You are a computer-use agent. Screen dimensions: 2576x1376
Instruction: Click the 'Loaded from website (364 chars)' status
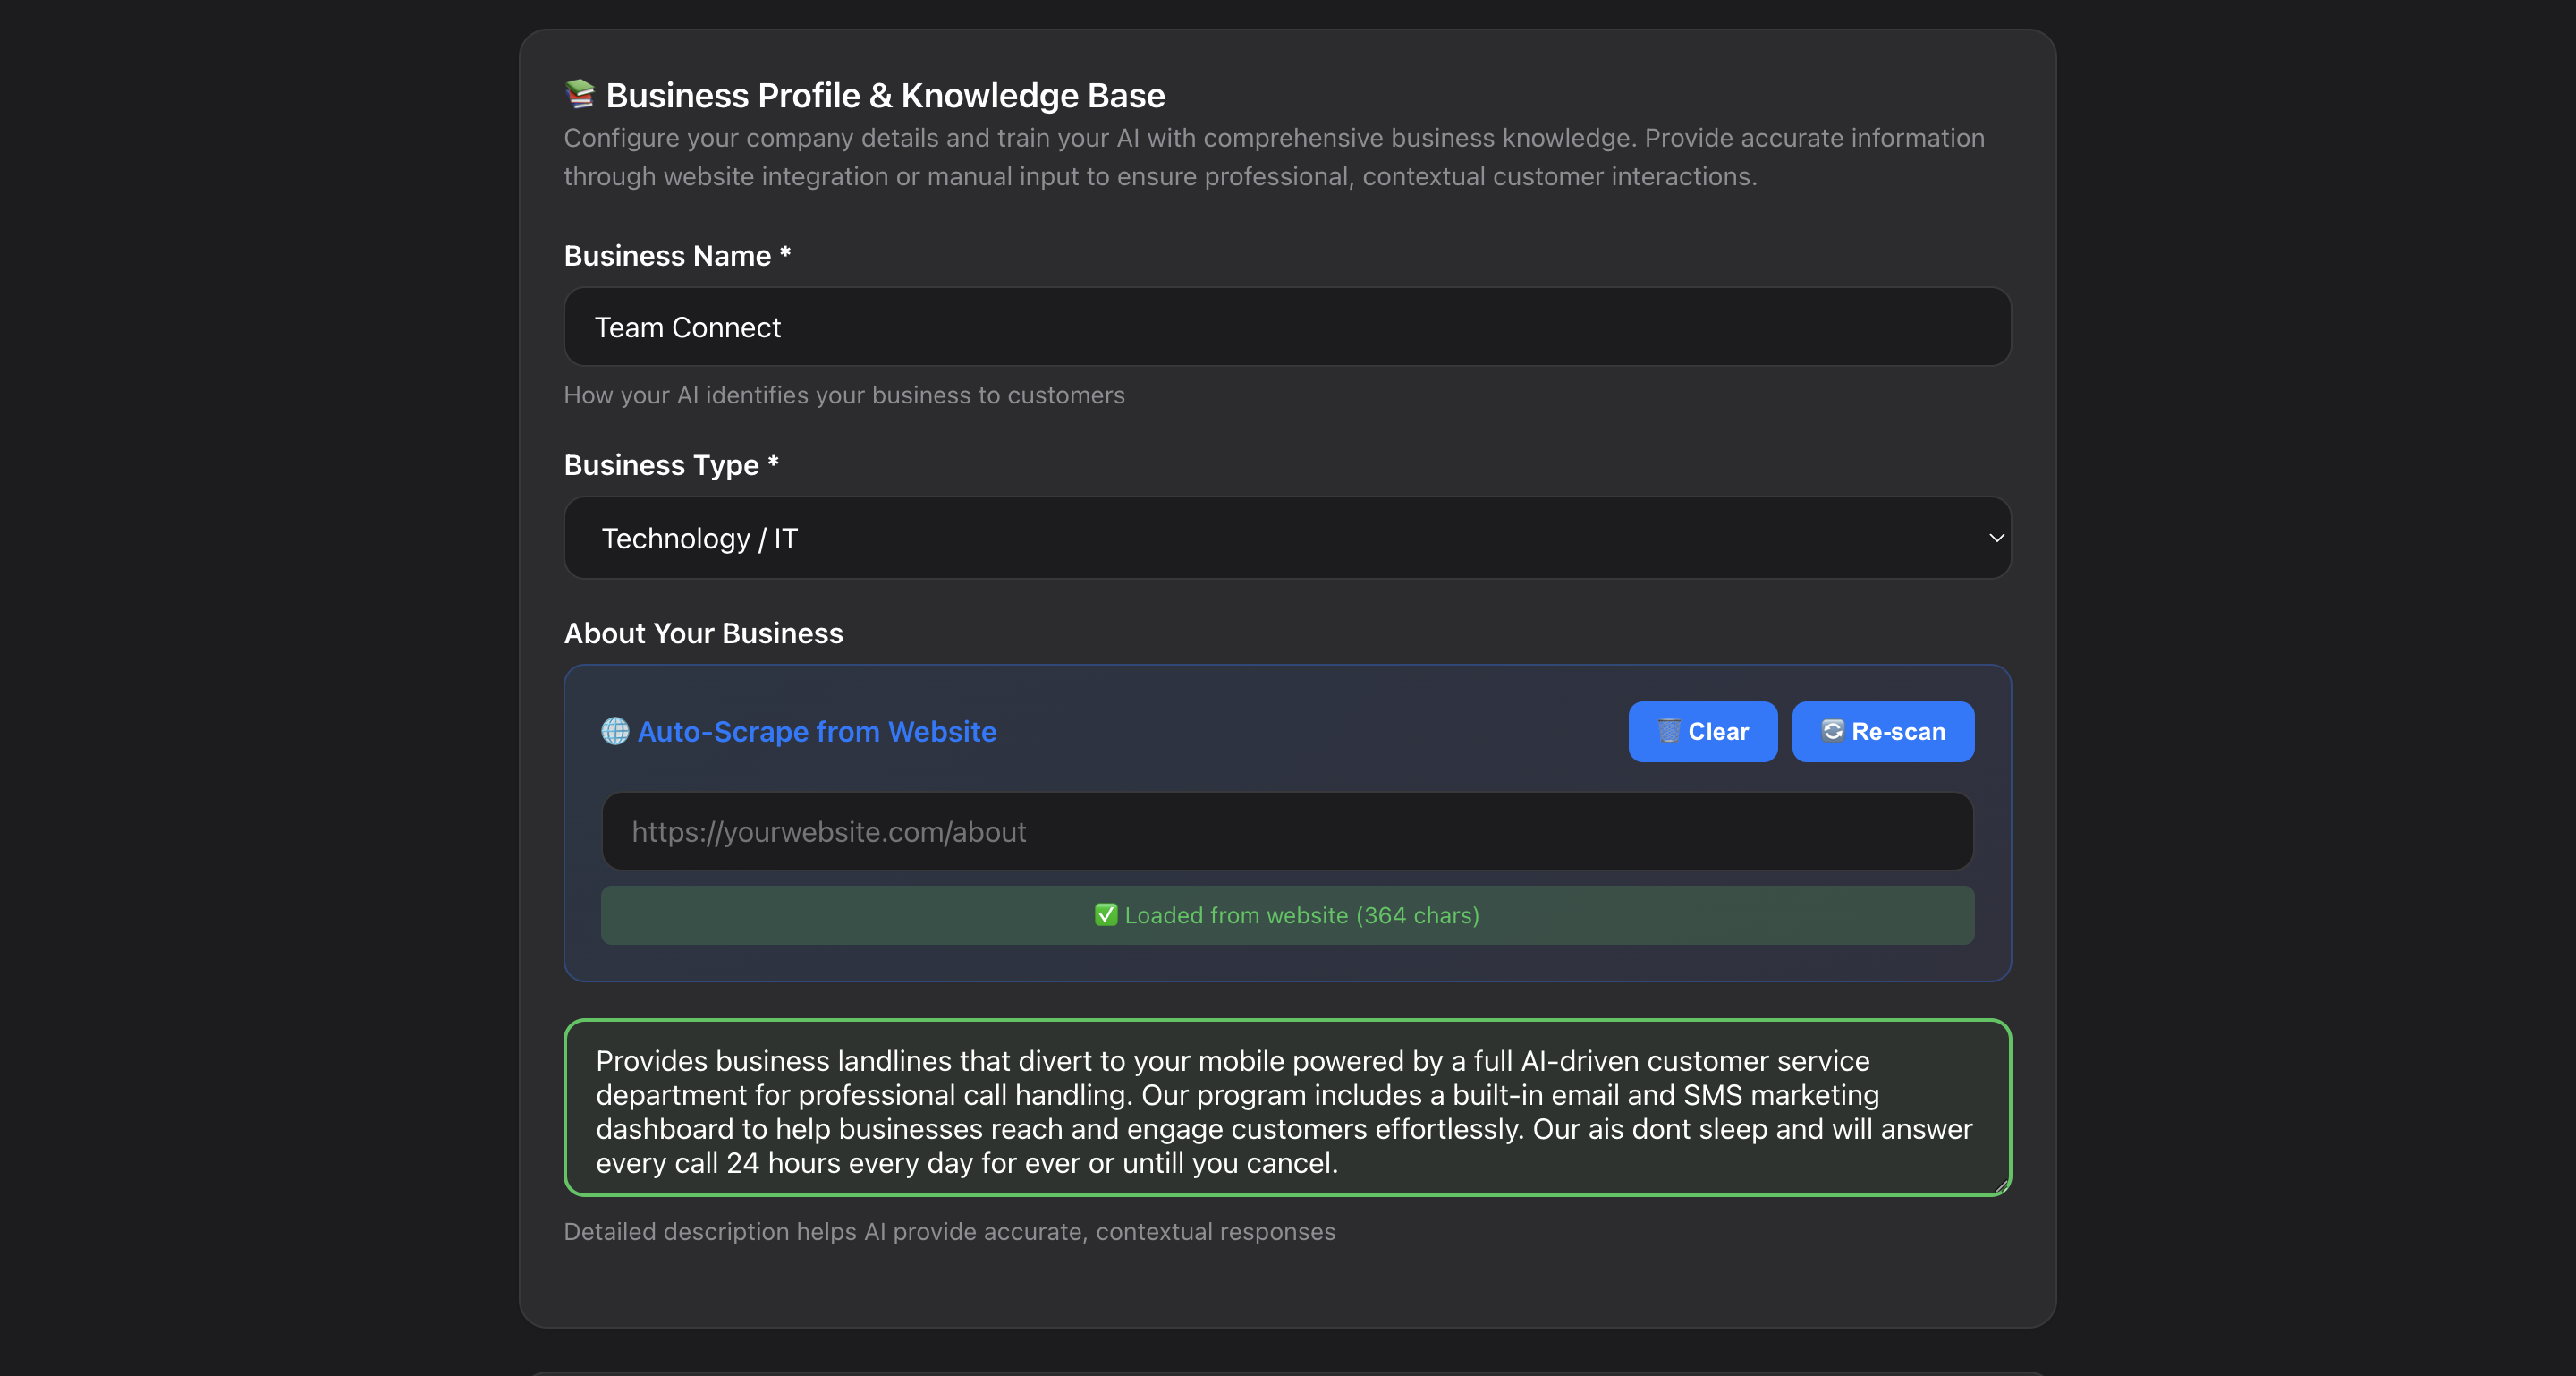click(1287, 915)
